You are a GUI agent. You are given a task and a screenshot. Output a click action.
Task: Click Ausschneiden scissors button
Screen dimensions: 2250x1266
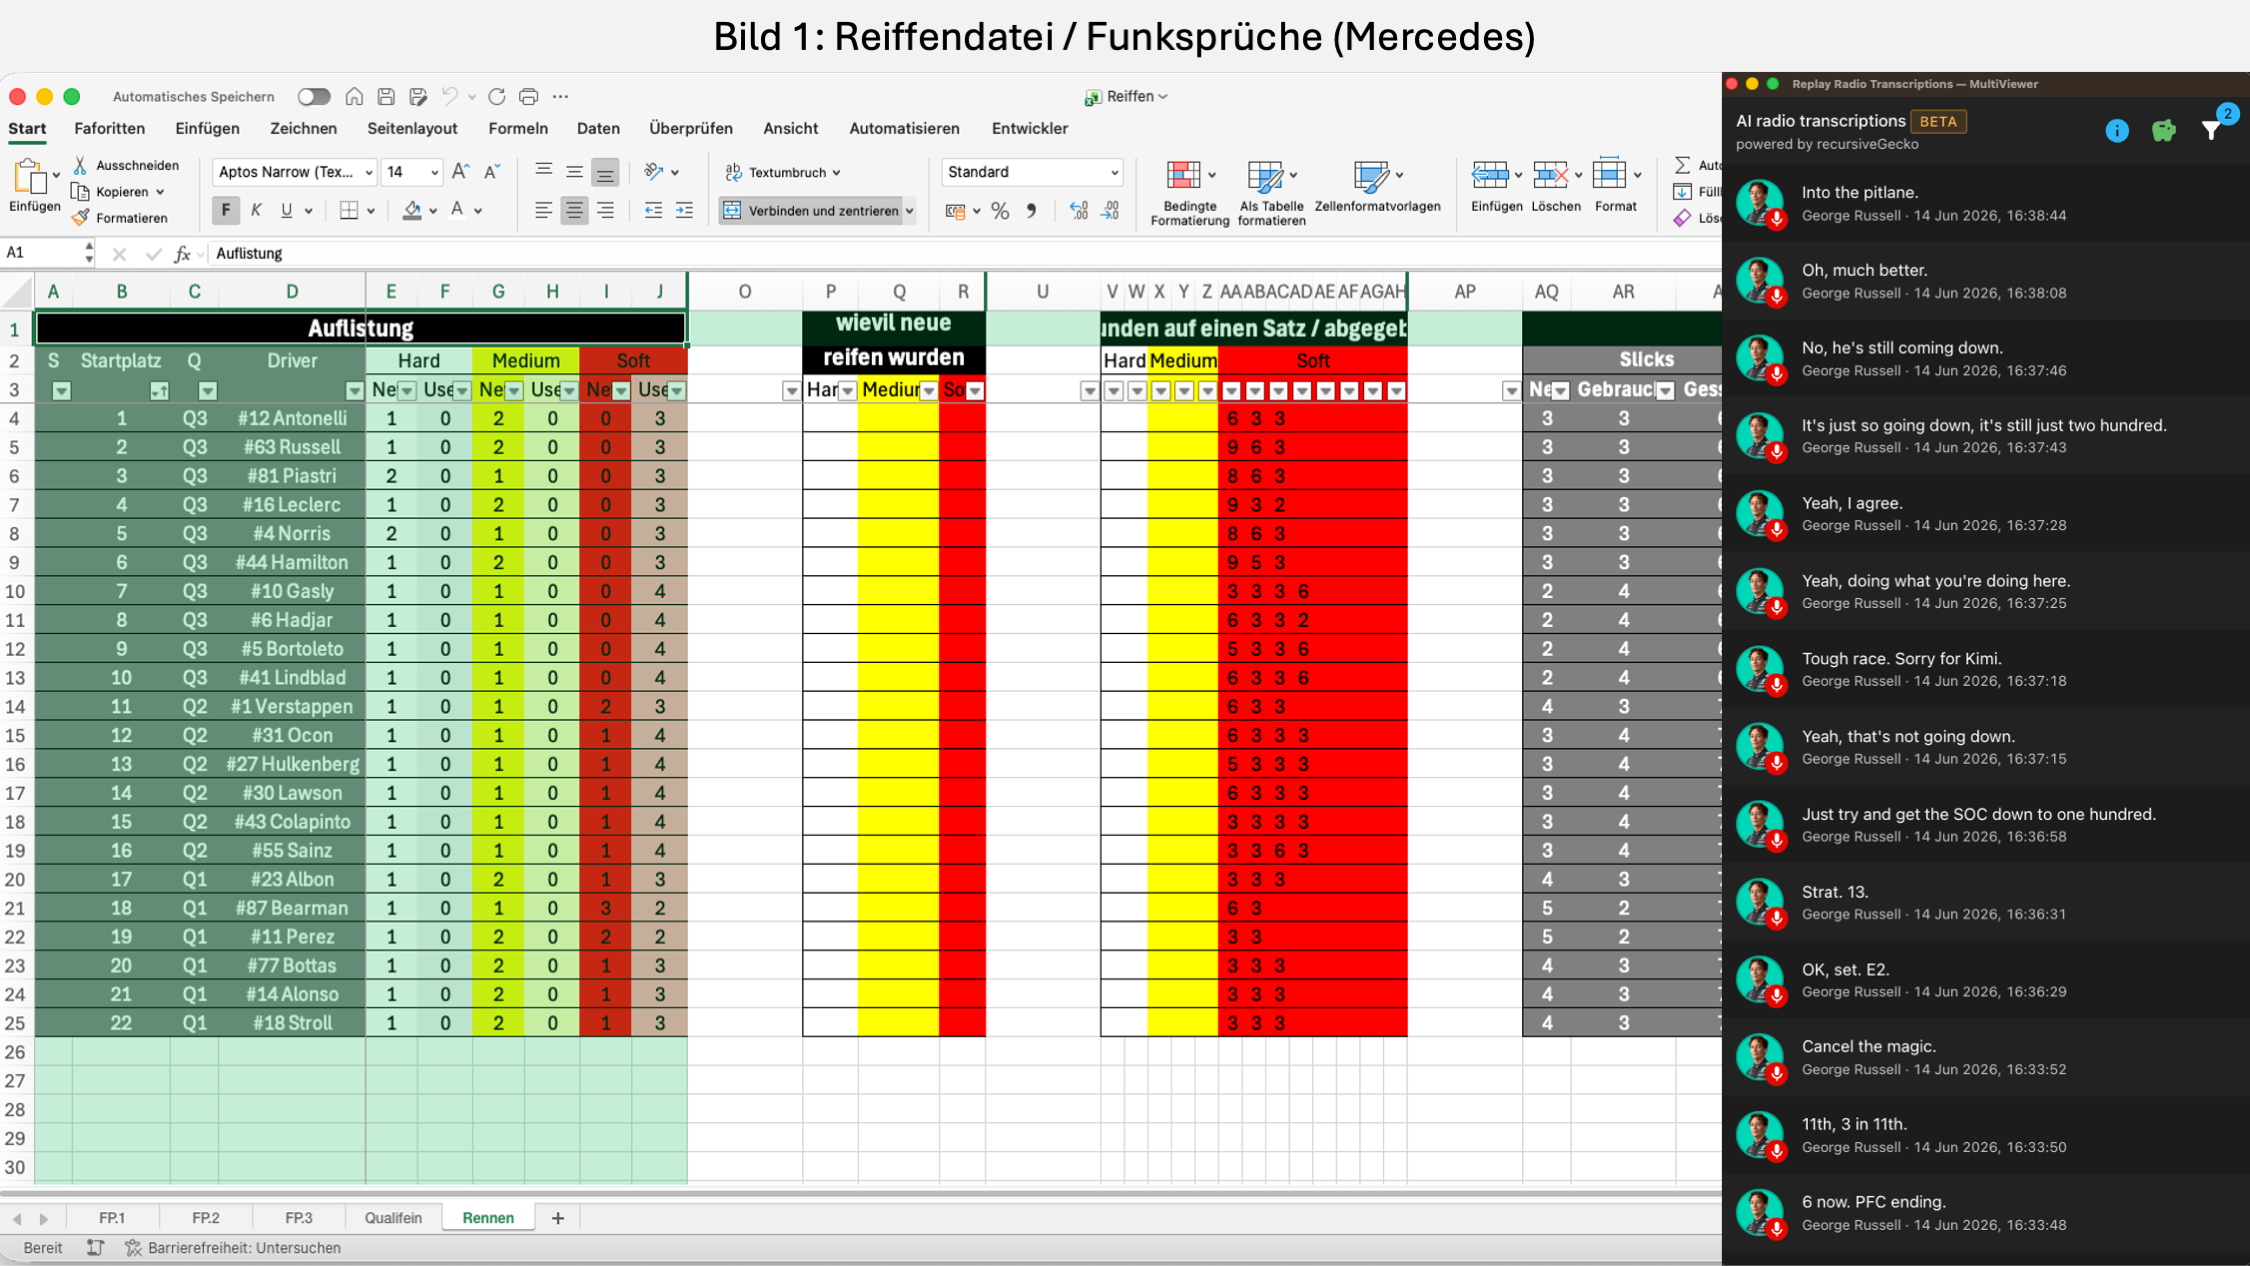point(126,165)
